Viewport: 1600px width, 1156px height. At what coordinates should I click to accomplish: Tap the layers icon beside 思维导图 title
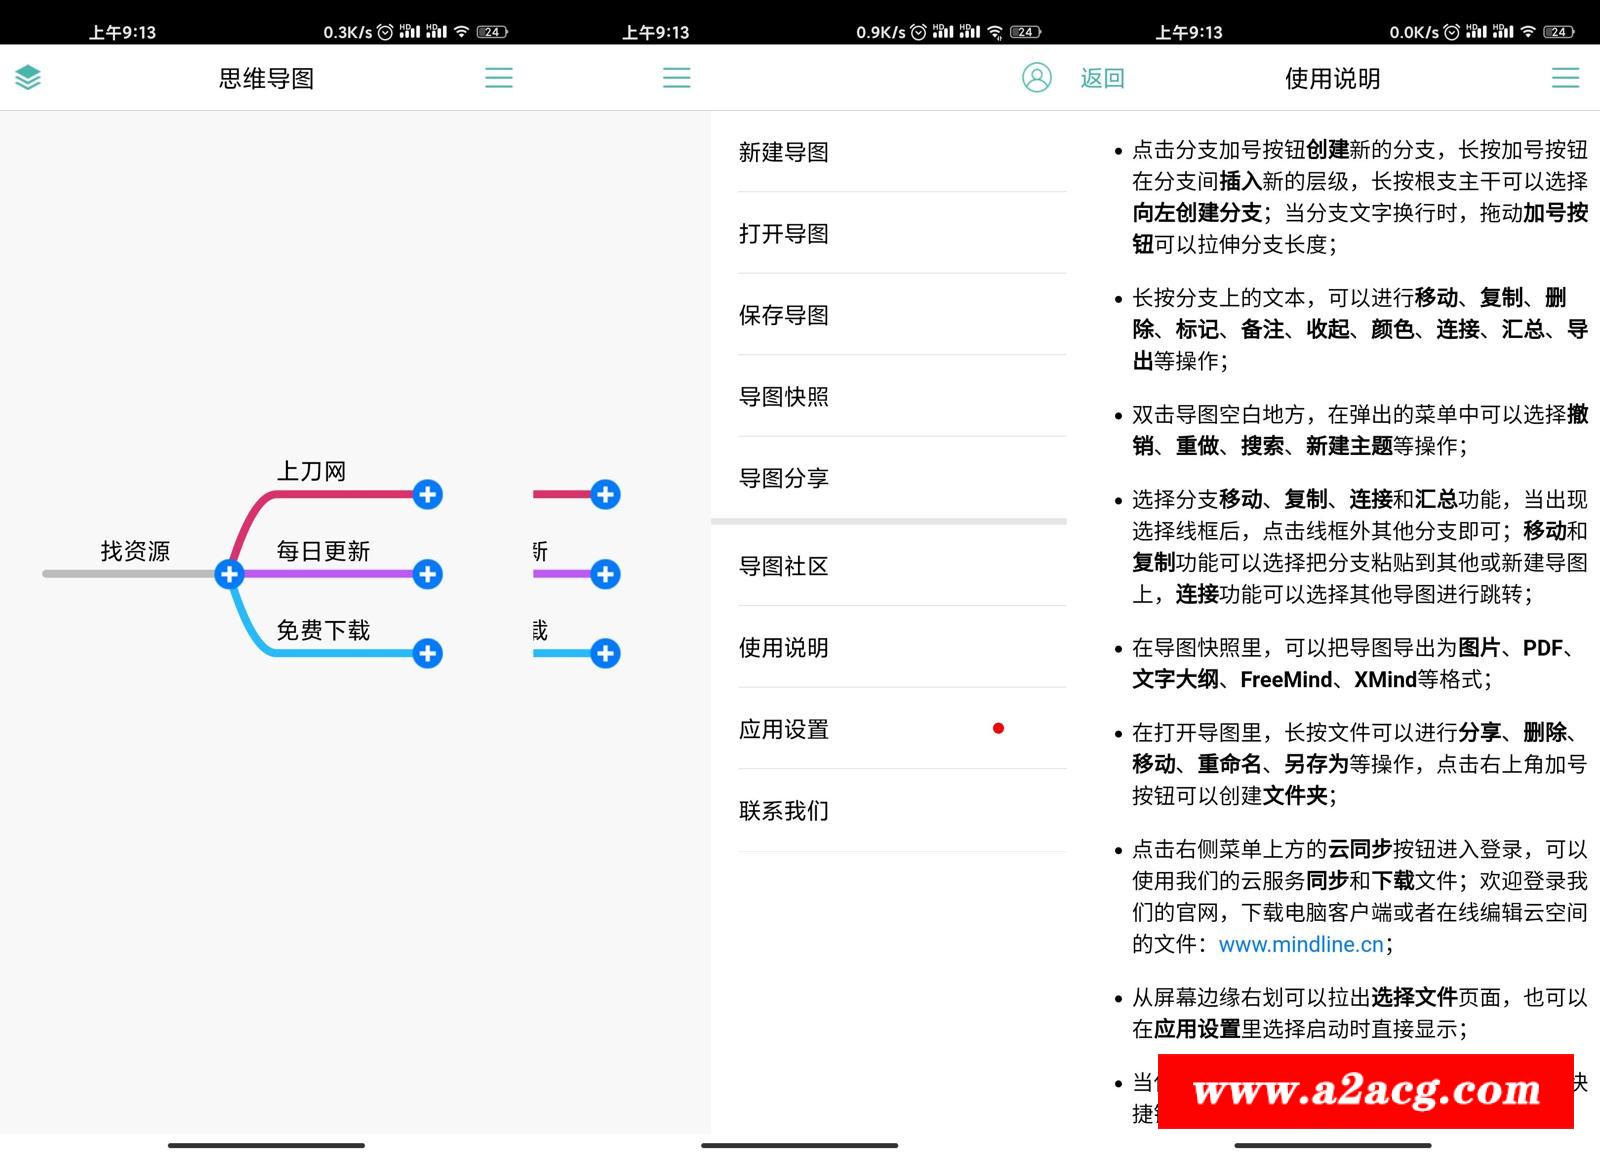[x=28, y=77]
